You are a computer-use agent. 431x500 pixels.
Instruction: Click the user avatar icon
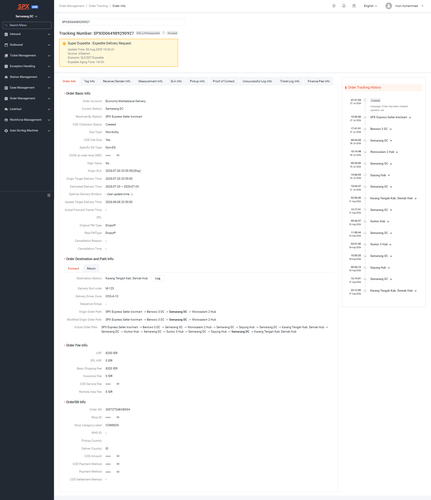[x=388, y=6]
